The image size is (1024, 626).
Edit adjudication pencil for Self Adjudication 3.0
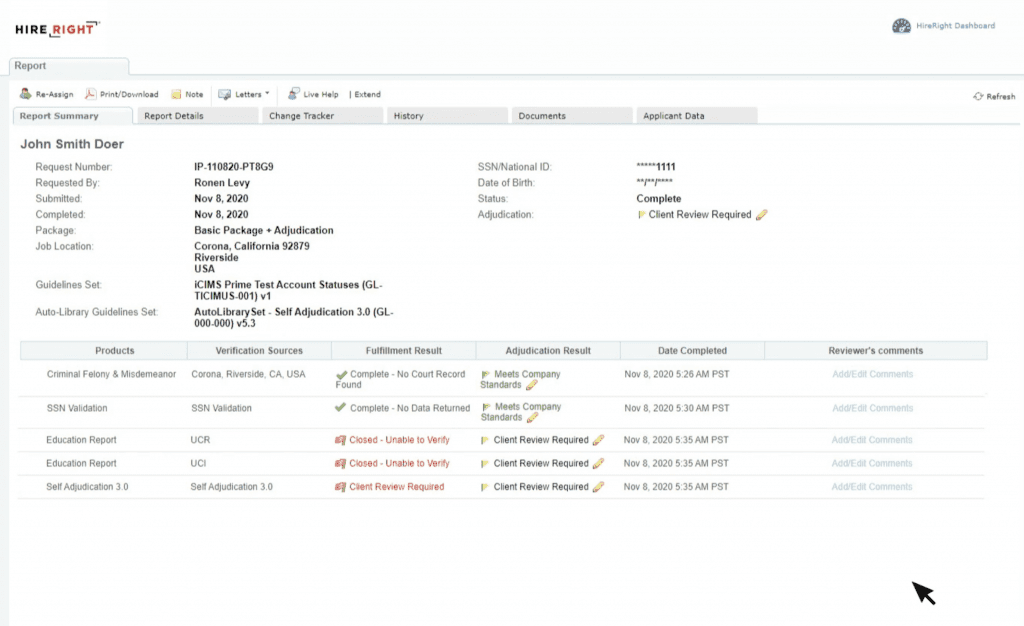[x=598, y=487]
